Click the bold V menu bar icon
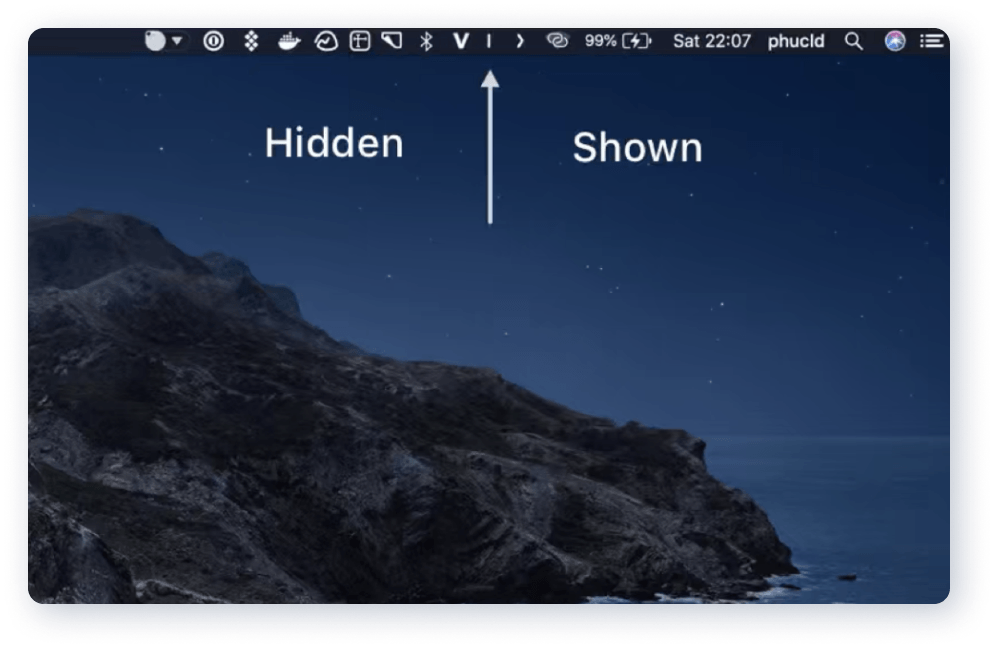The height and width of the screenshot is (648, 994). coord(461,41)
